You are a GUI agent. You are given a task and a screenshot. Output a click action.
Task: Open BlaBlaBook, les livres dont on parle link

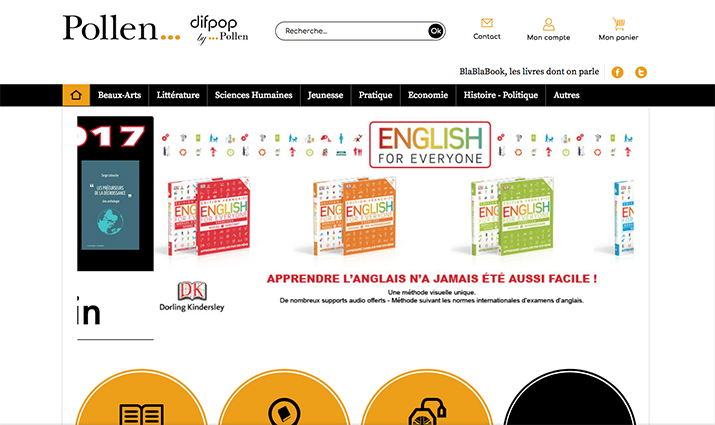coord(529,72)
